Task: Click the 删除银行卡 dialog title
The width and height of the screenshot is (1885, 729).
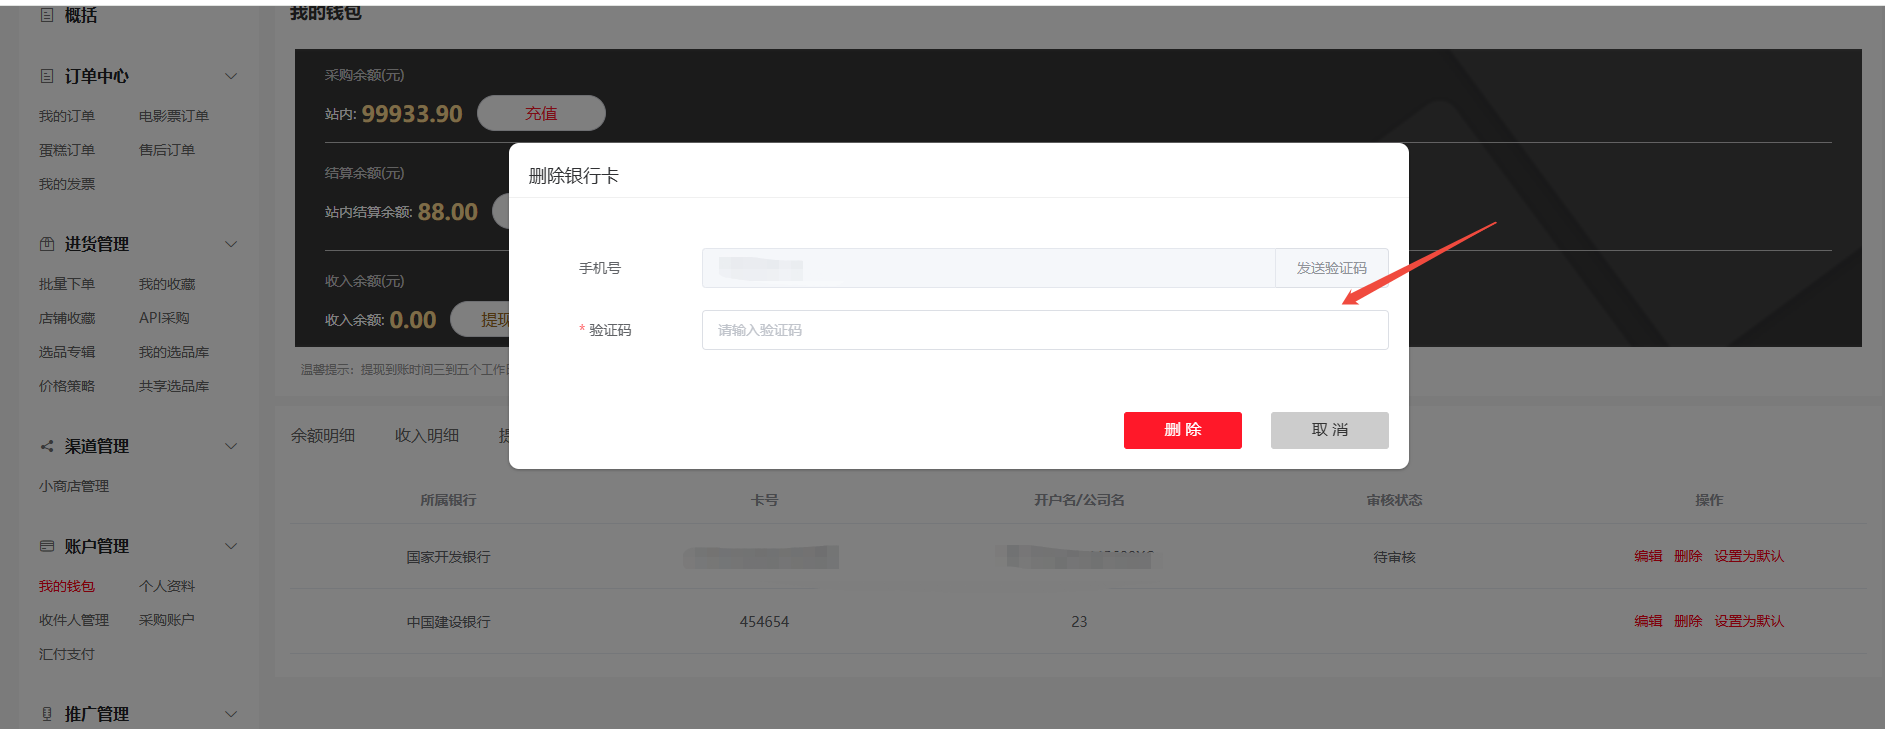Action: (573, 176)
